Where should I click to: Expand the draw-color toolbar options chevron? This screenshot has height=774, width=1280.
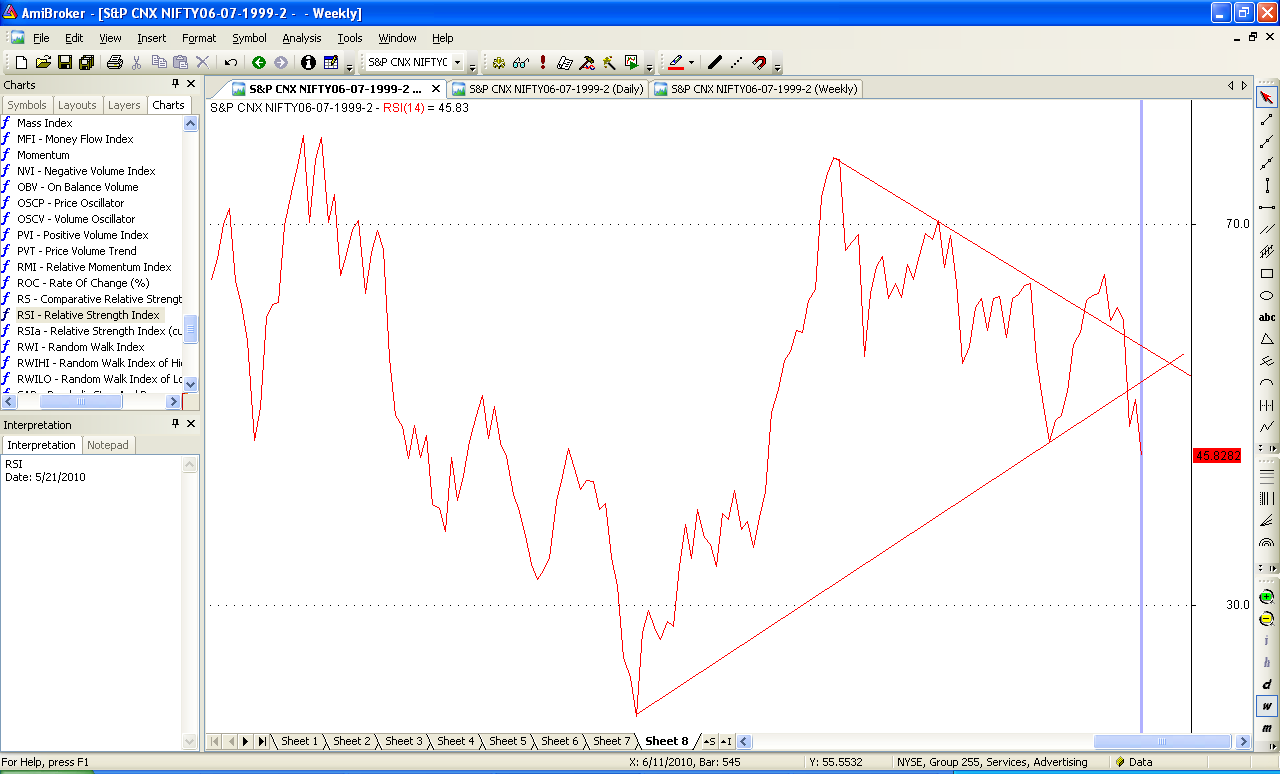click(x=778, y=66)
